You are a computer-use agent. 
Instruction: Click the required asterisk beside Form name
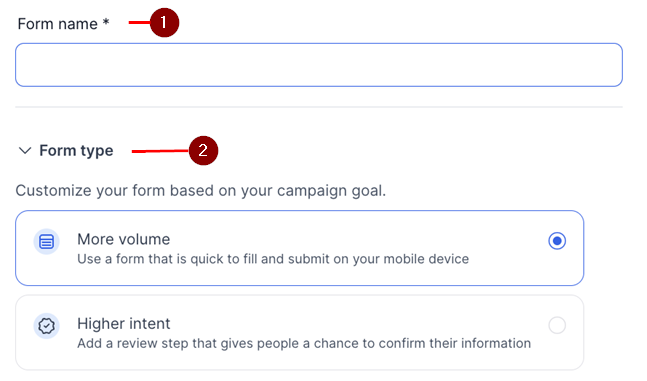click(106, 22)
